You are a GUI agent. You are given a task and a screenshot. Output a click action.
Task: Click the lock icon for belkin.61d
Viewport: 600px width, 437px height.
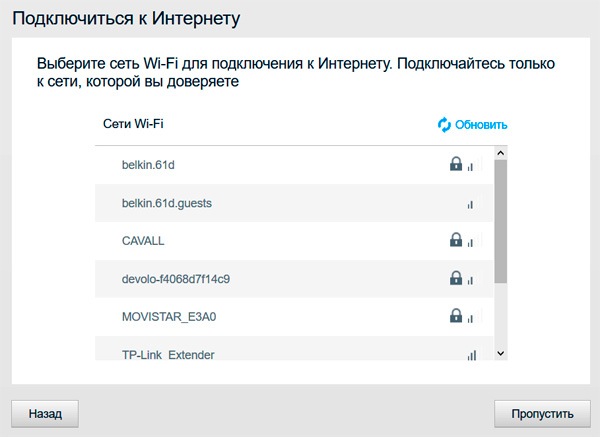tap(456, 164)
